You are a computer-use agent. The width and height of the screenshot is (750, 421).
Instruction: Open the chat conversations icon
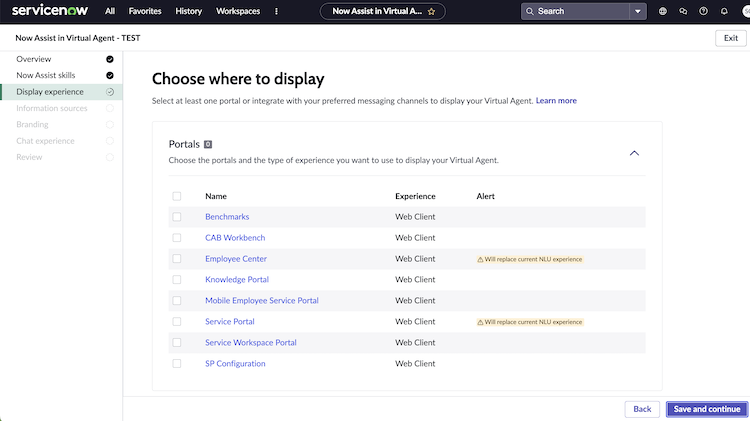click(683, 11)
